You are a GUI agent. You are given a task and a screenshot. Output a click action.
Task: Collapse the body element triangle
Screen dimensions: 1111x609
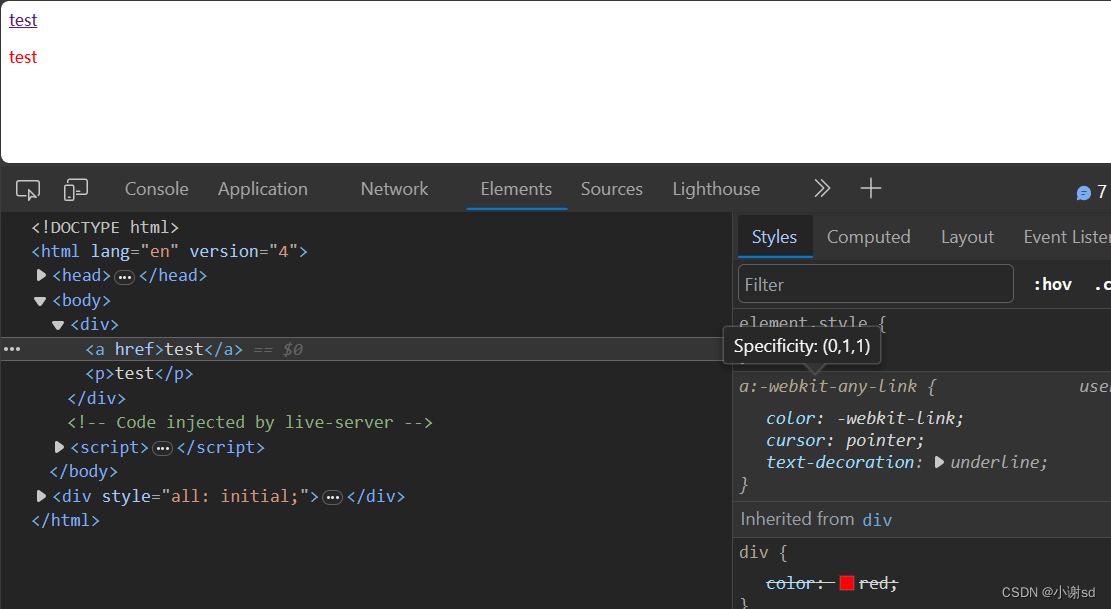[x=40, y=301]
